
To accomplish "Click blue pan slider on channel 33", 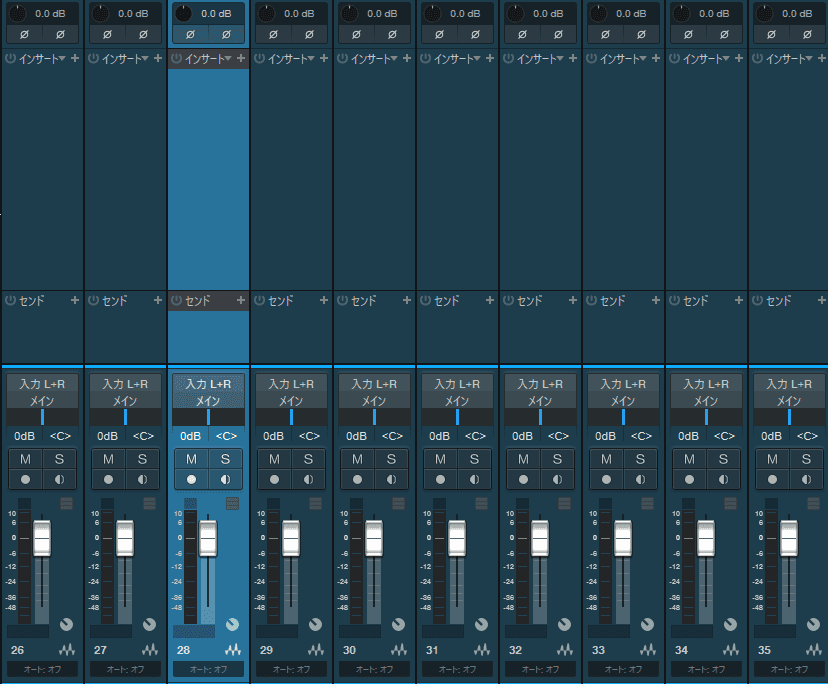I will [623, 417].
